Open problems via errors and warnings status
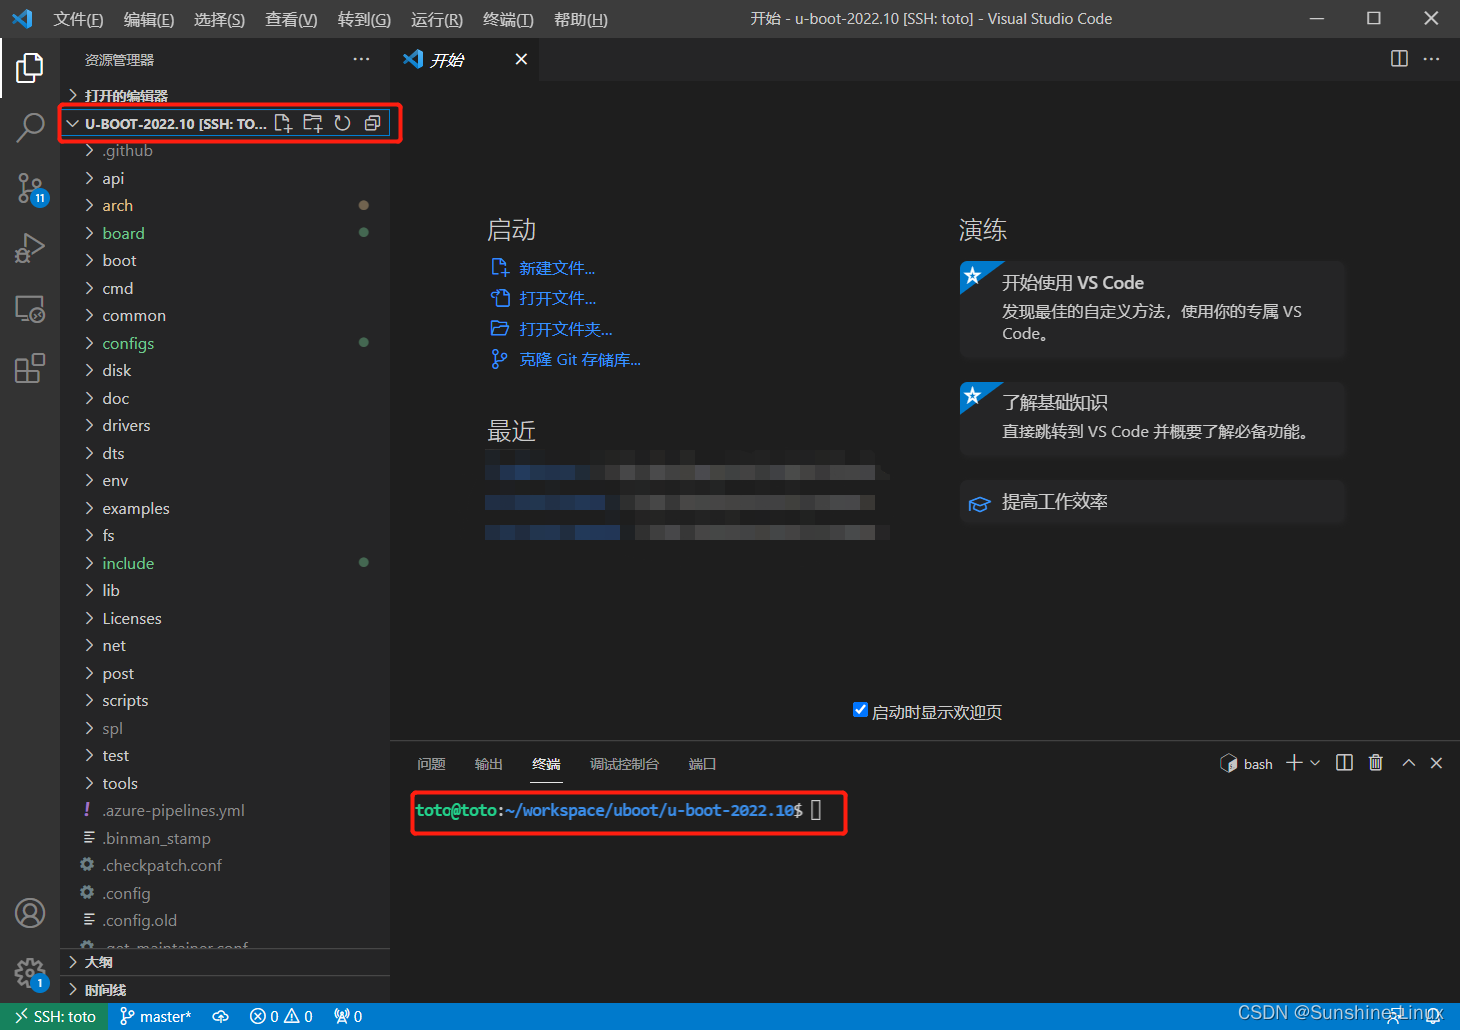Viewport: 1460px width, 1030px height. coord(281,1016)
